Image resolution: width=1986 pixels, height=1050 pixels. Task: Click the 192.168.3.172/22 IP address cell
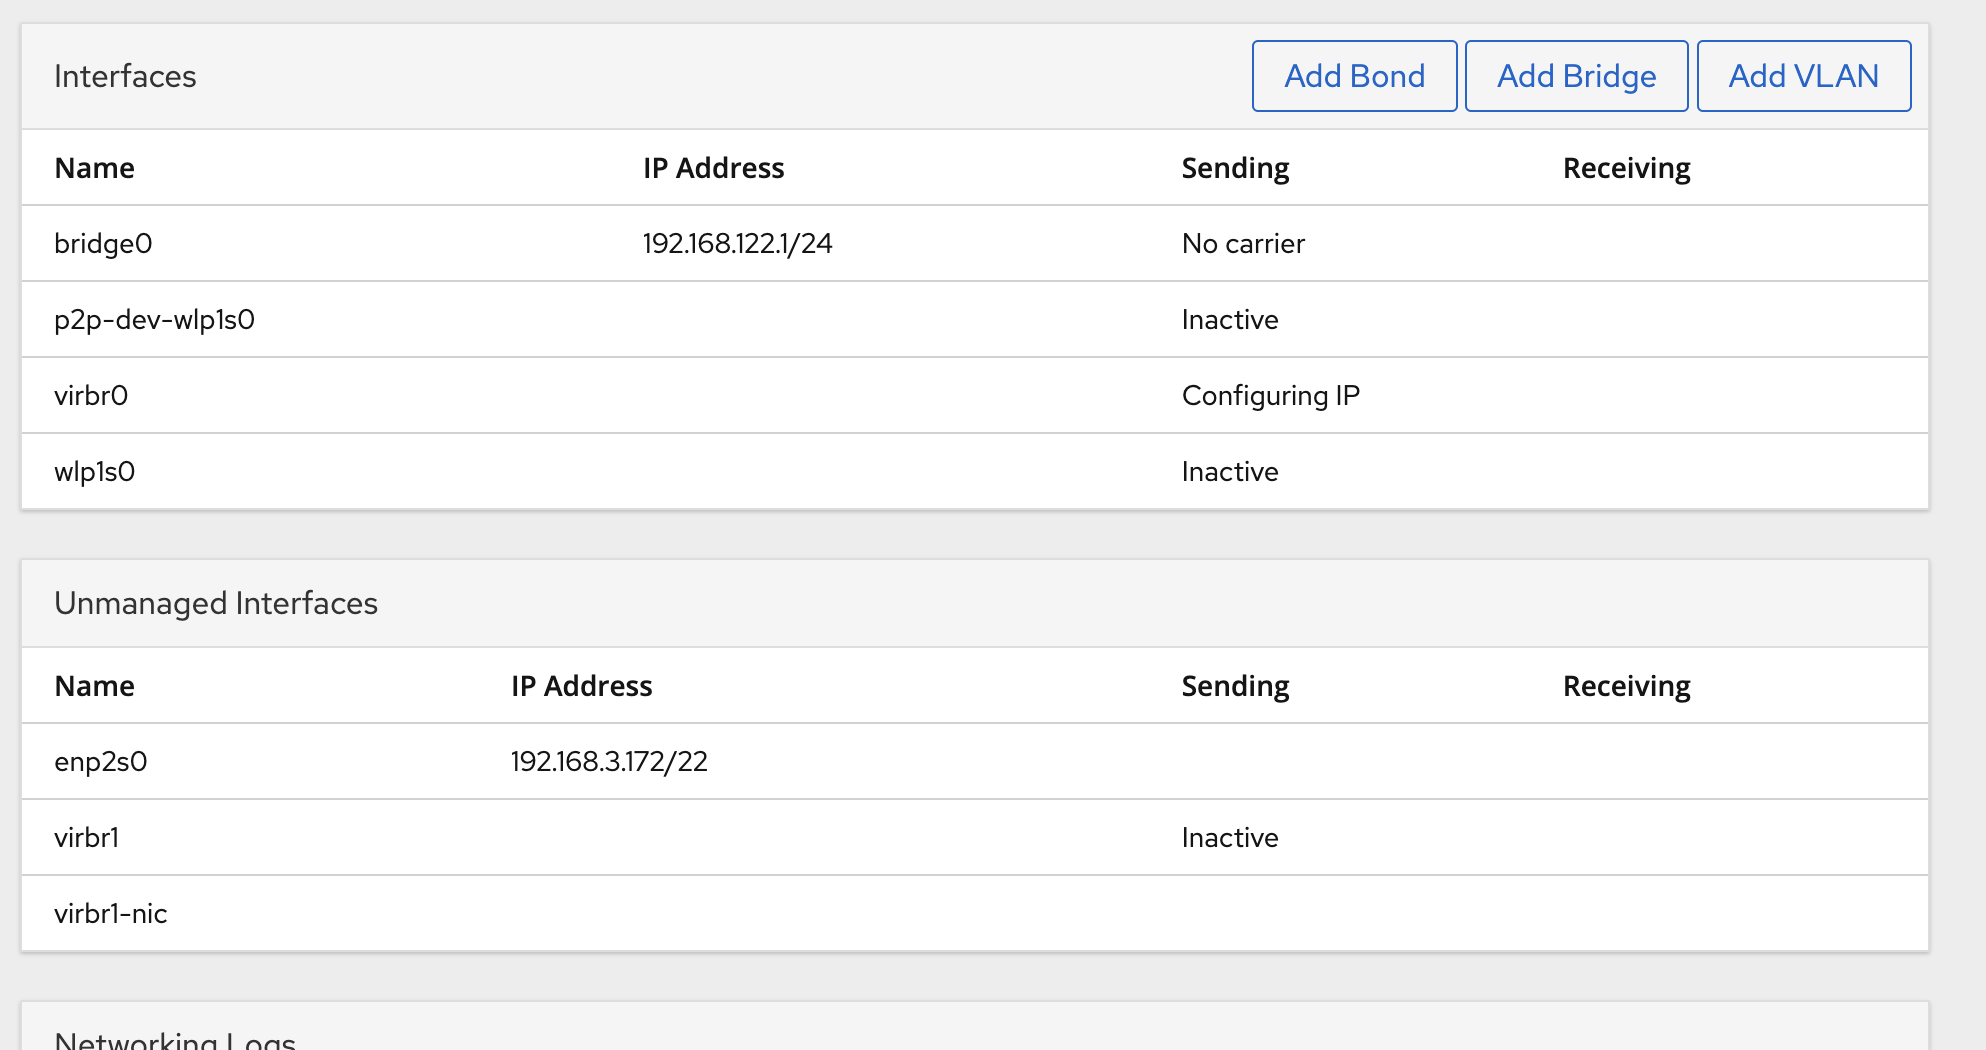tap(609, 761)
